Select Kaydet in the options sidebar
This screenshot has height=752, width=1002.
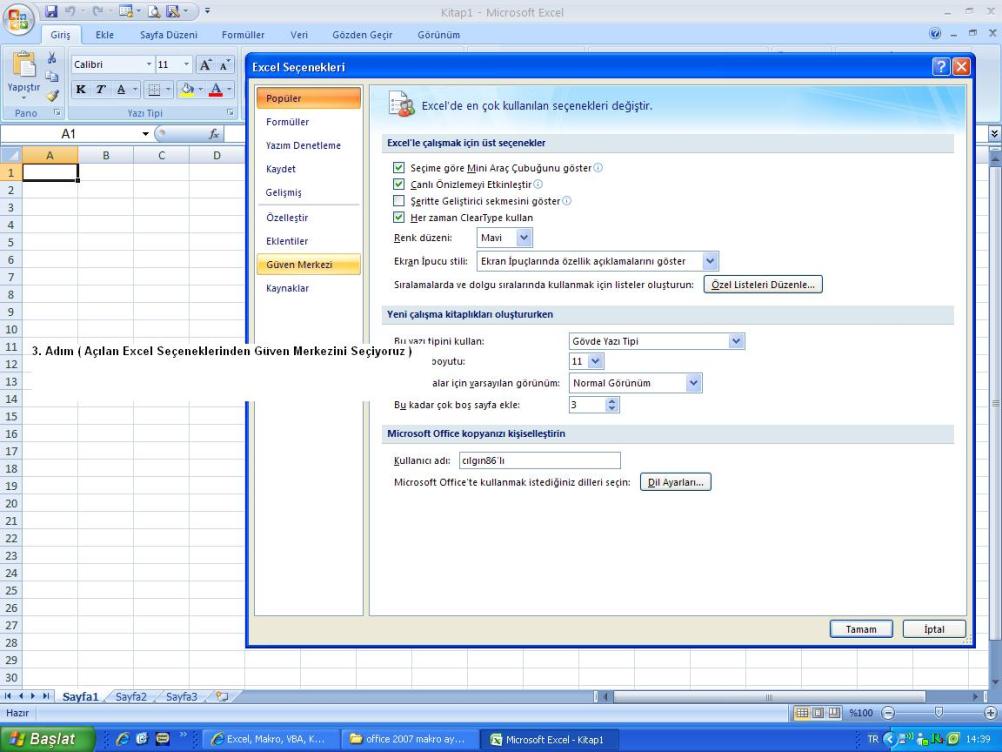[309, 169]
